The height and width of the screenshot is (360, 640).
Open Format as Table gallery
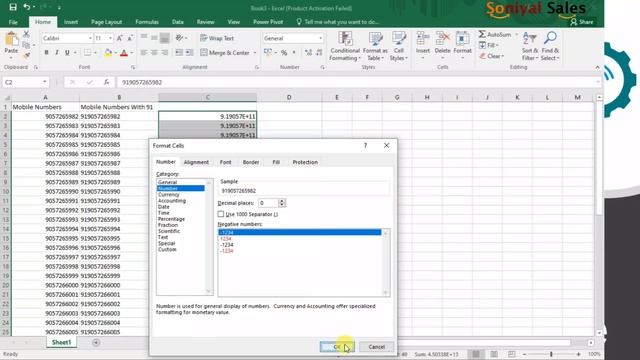(x=375, y=46)
